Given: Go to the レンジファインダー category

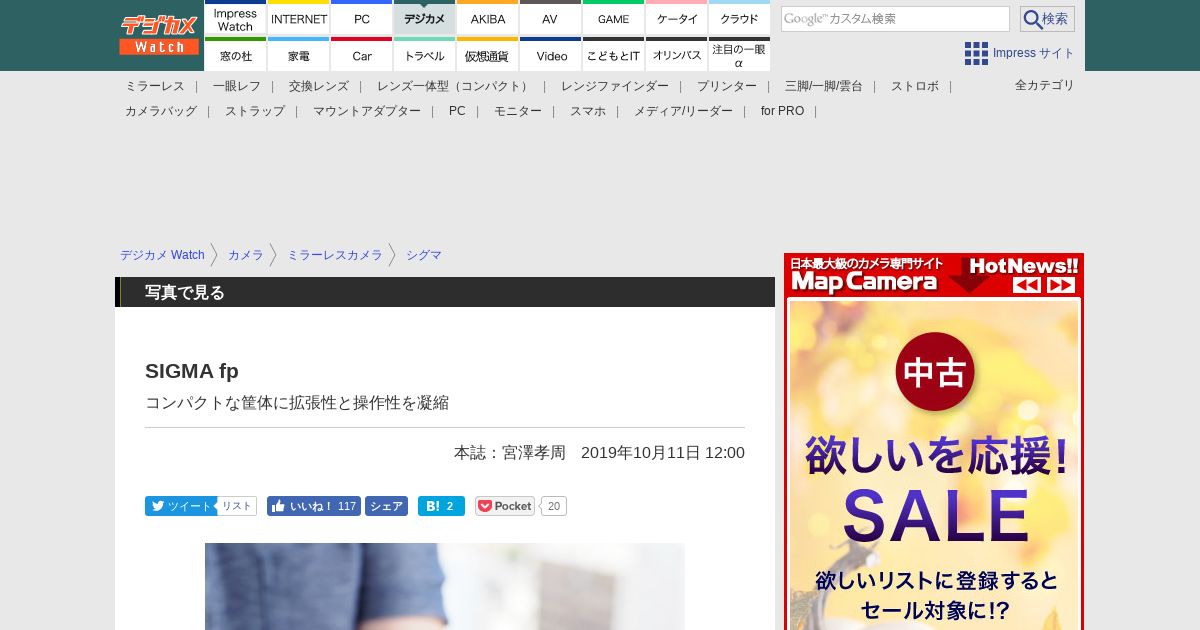Looking at the screenshot, I should click(x=615, y=86).
